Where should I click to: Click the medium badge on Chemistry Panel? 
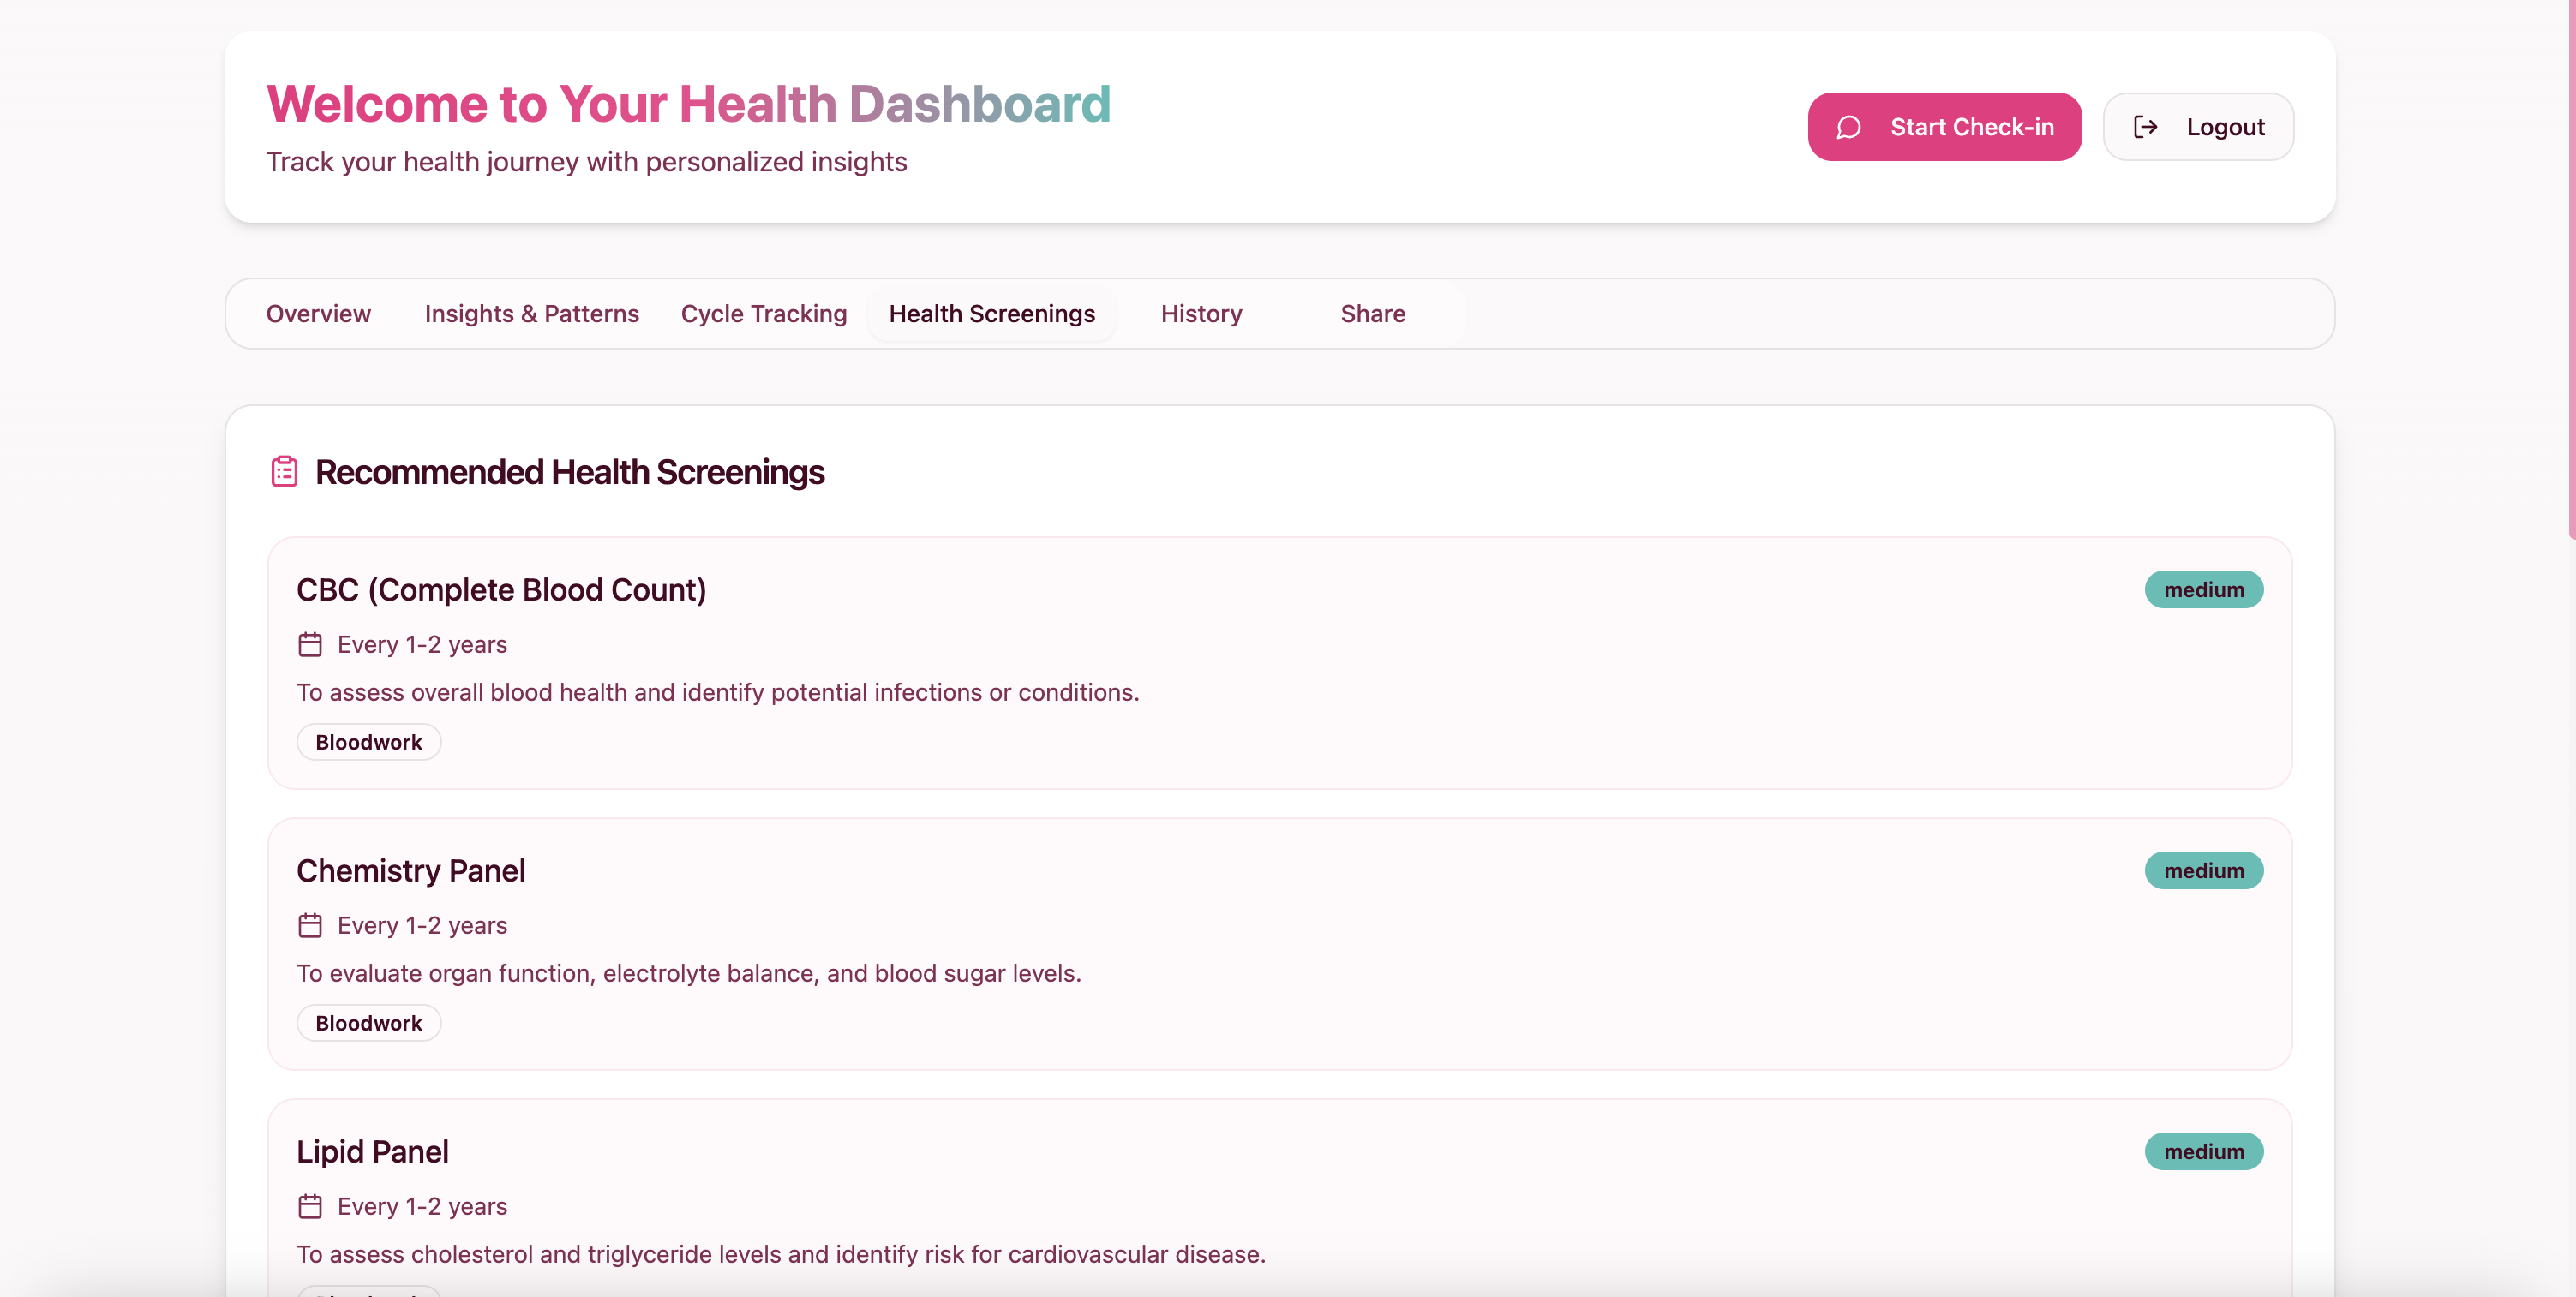click(x=2203, y=870)
